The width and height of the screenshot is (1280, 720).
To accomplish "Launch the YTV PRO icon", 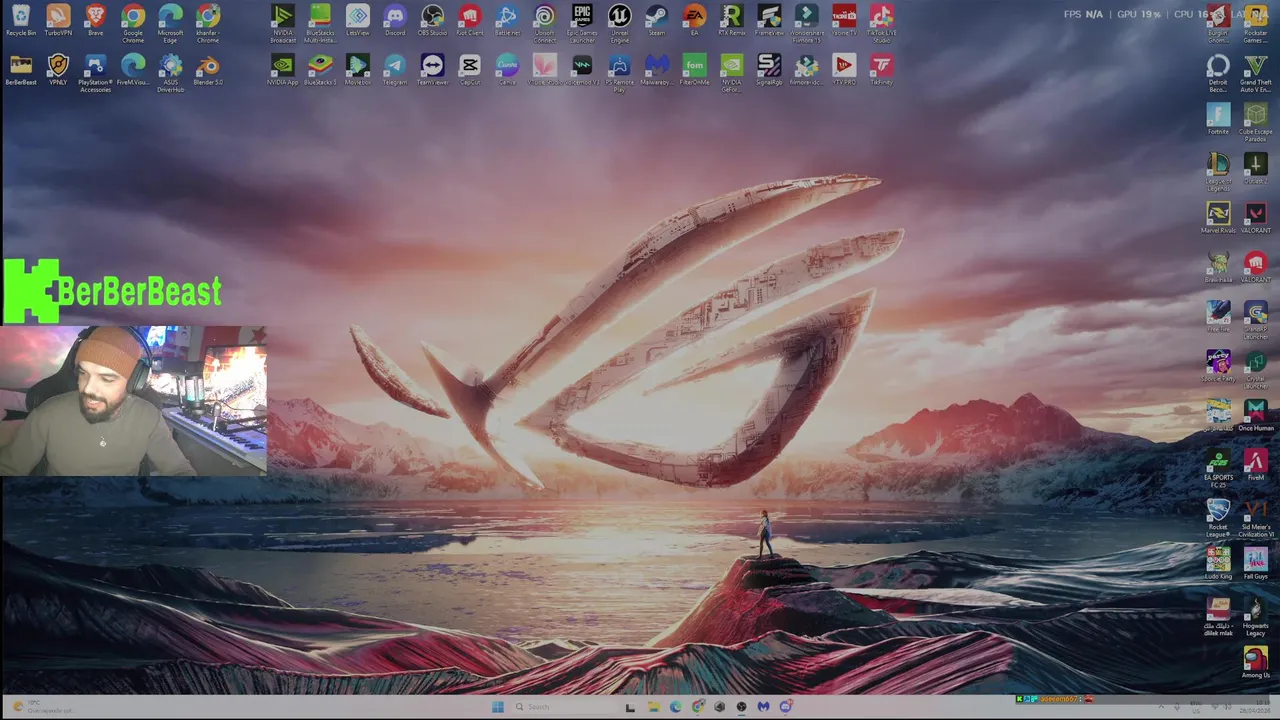I will (x=844, y=70).
